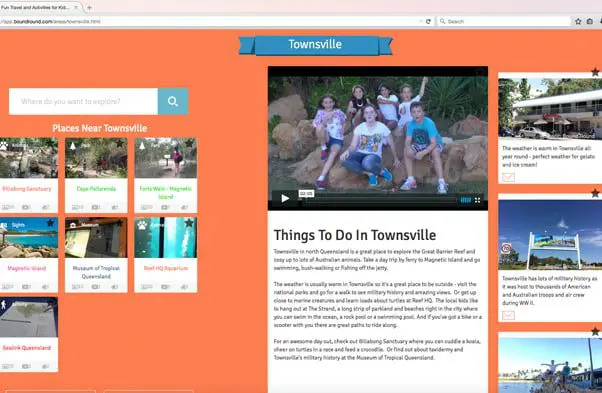Star the military history fact card
The width and height of the screenshot is (602, 393).
(595, 193)
